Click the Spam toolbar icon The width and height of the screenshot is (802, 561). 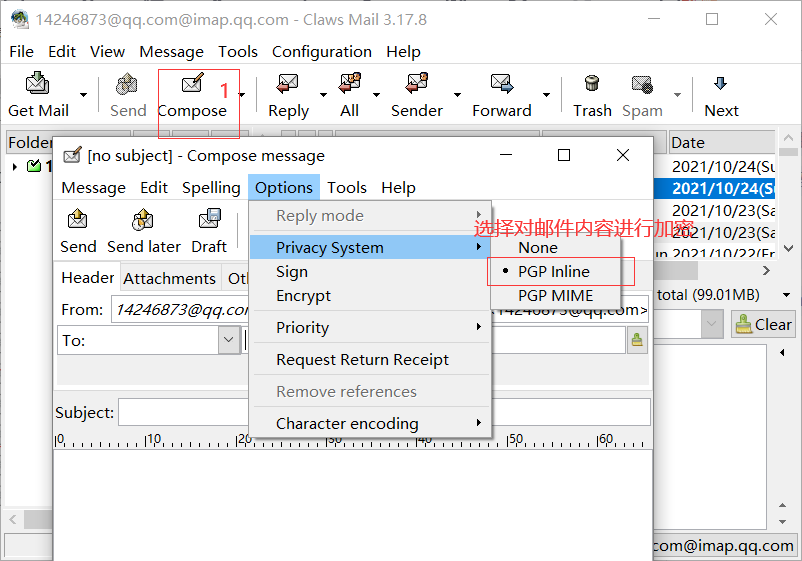tap(642, 84)
